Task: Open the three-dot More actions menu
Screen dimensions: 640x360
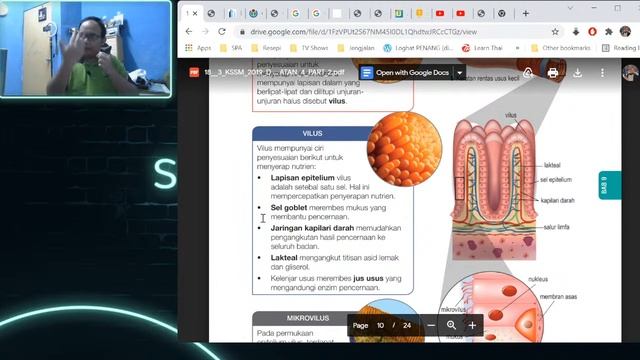Action: pos(602,73)
